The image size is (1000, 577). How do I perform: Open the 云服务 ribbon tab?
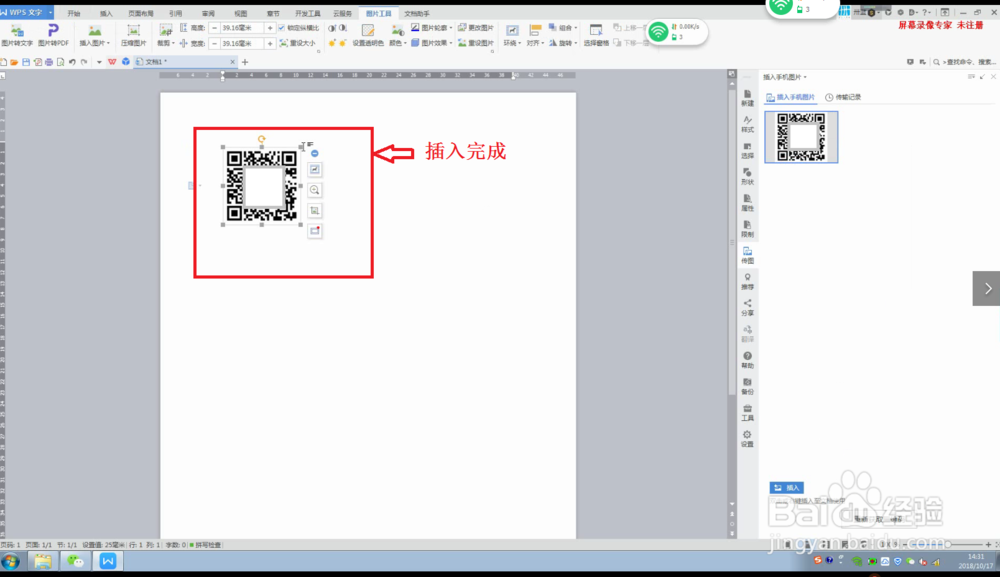coord(342,13)
